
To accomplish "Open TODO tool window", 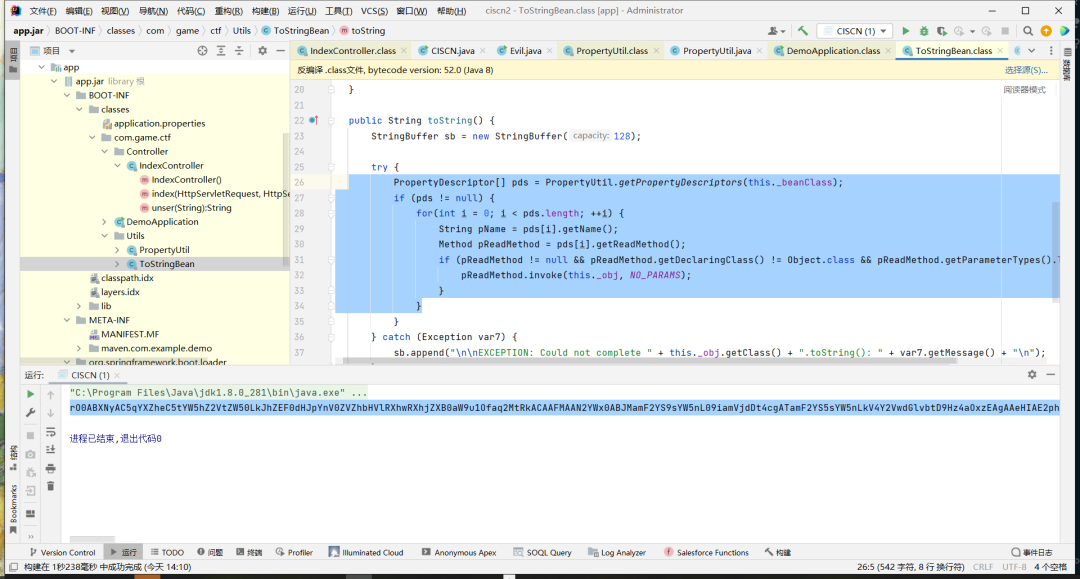I will 167,552.
